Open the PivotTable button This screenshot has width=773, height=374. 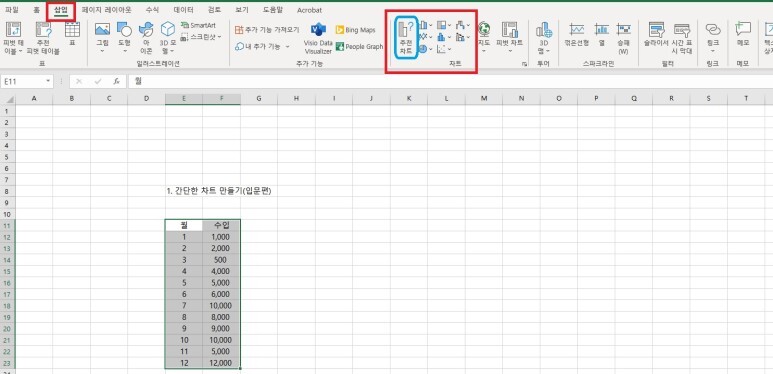[13, 38]
